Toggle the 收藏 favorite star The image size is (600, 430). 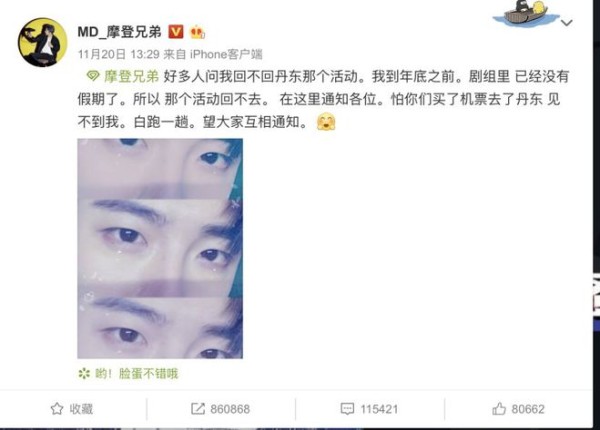(57, 409)
